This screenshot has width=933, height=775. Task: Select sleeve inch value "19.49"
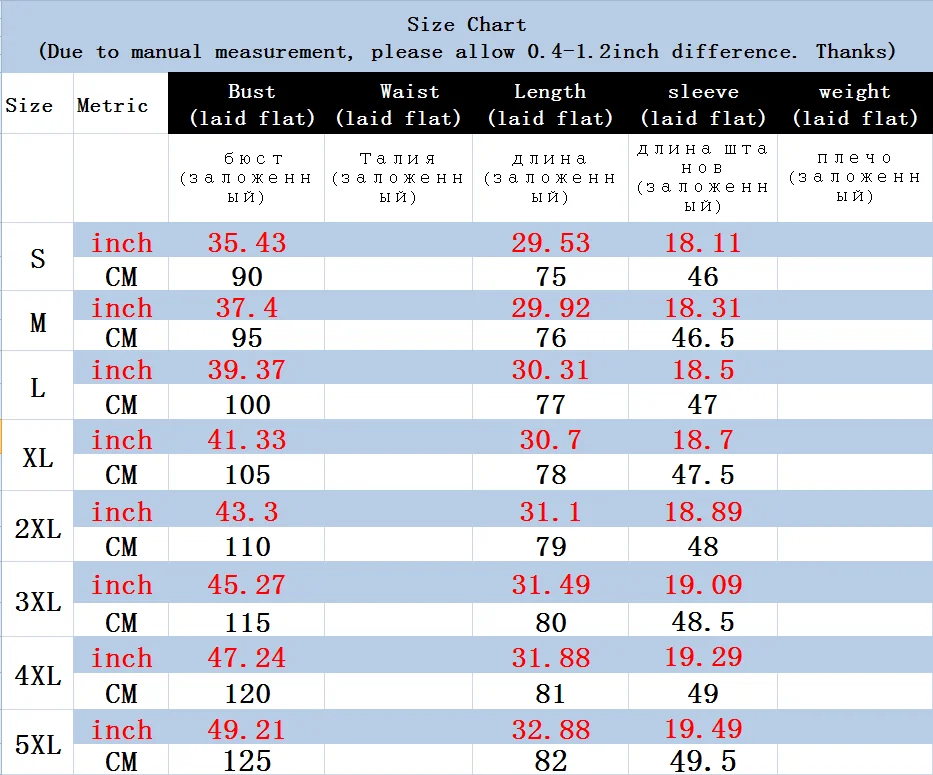tap(703, 730)
